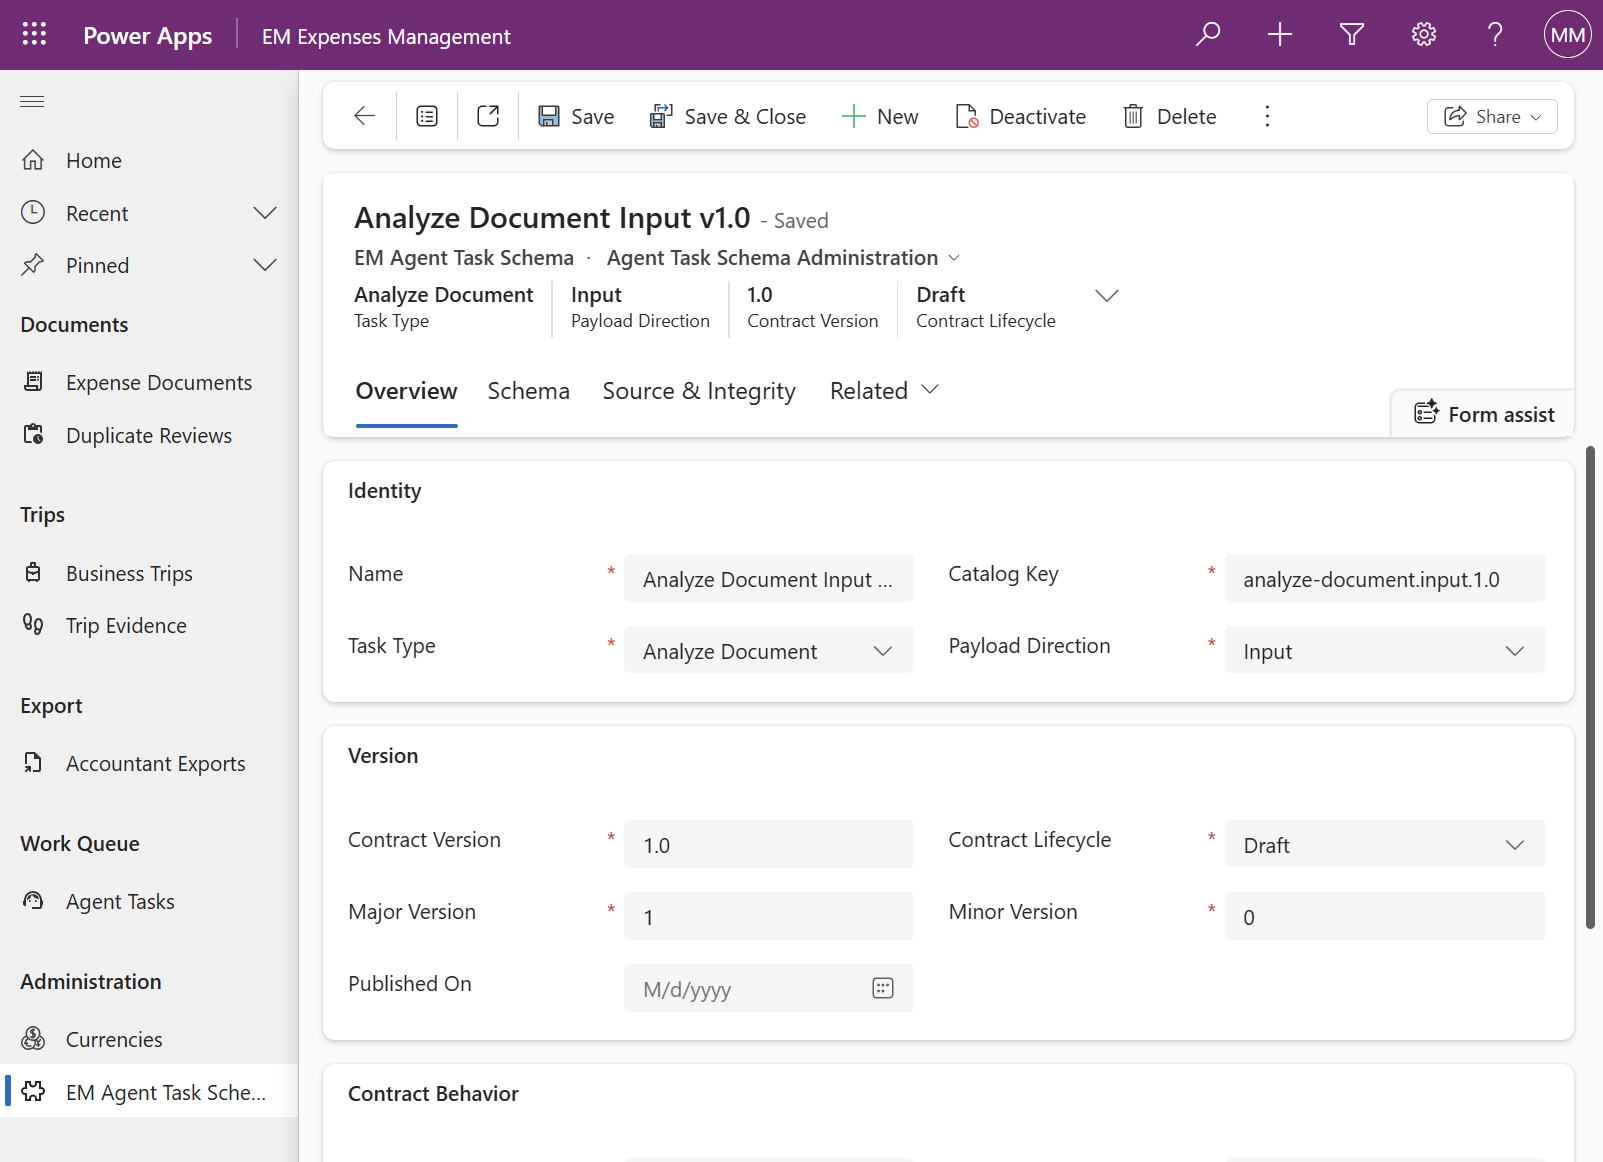
Task: Open the settings gear icon
Action: [x=1424, y=35]
